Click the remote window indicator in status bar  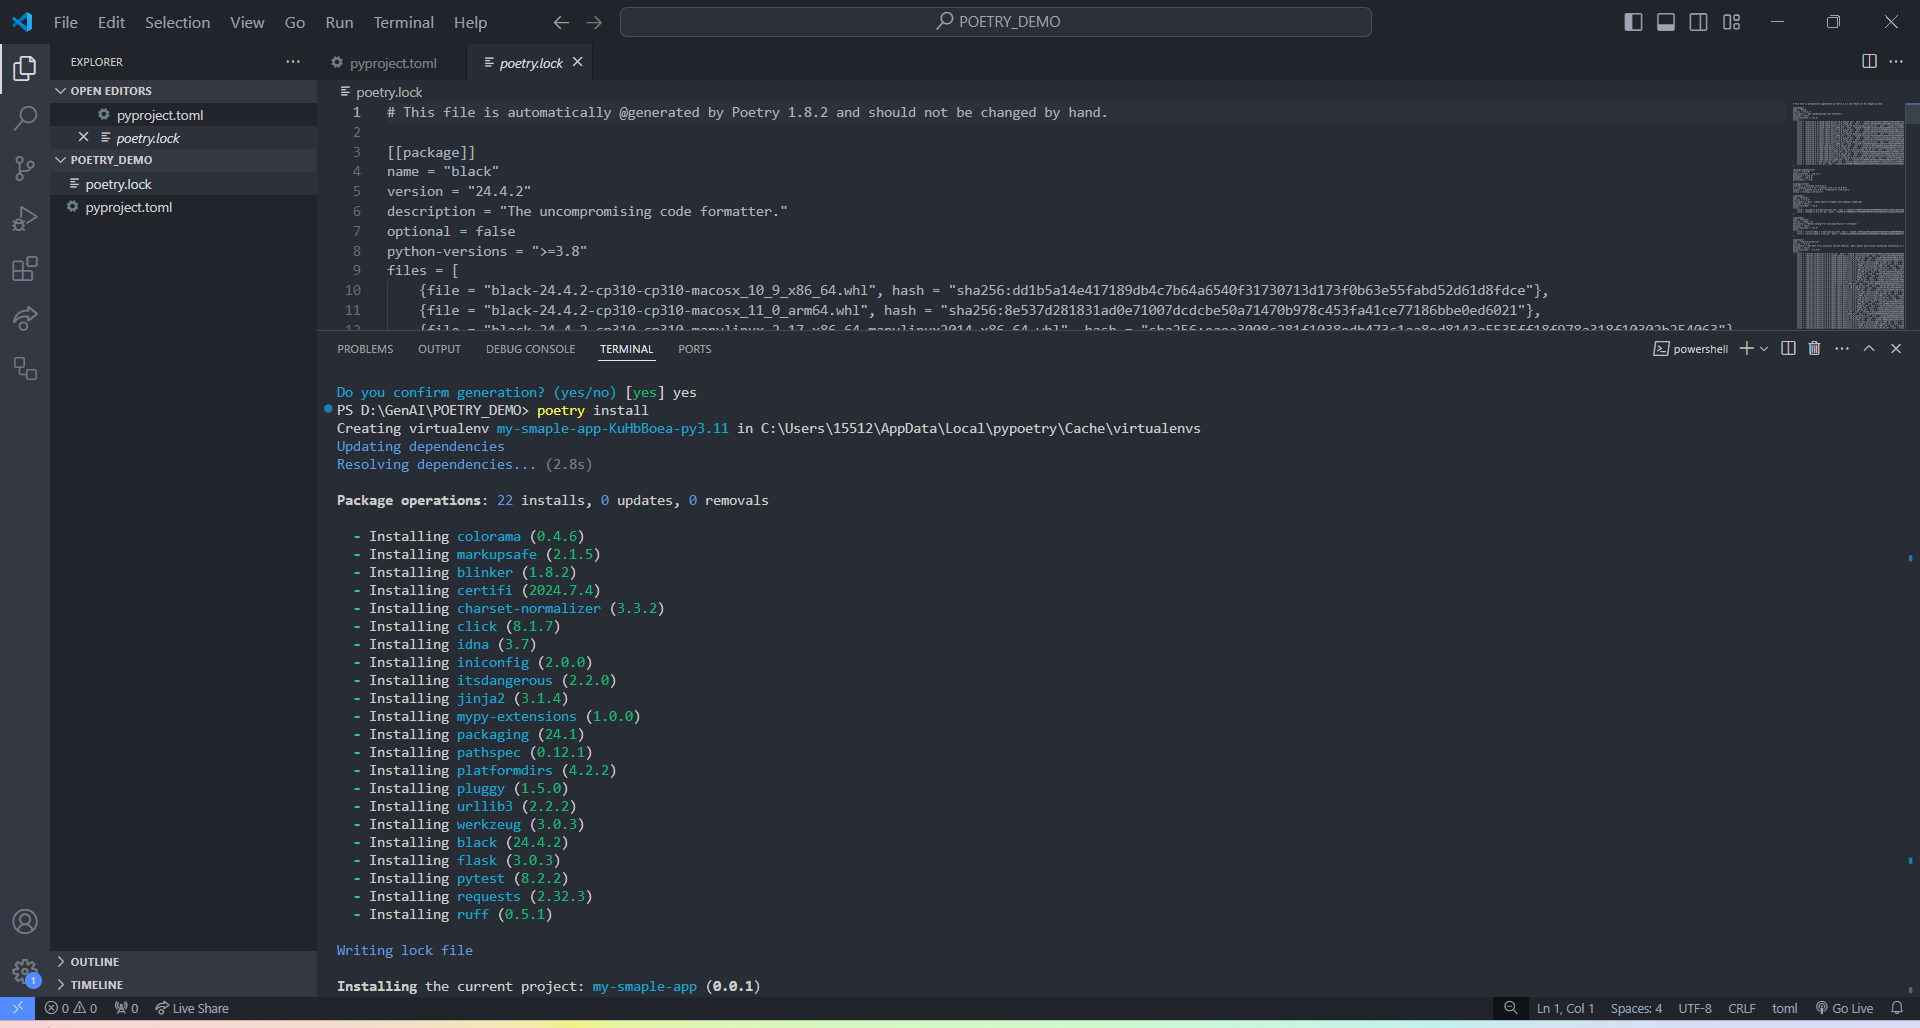[18, 1008]
